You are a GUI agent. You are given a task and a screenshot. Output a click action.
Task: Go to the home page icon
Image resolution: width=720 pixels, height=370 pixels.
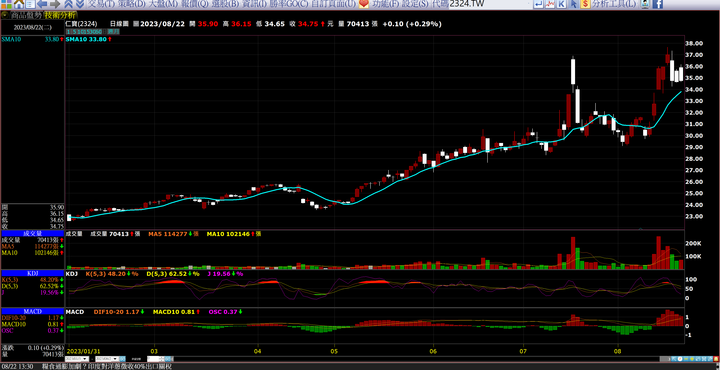point(19,4)
